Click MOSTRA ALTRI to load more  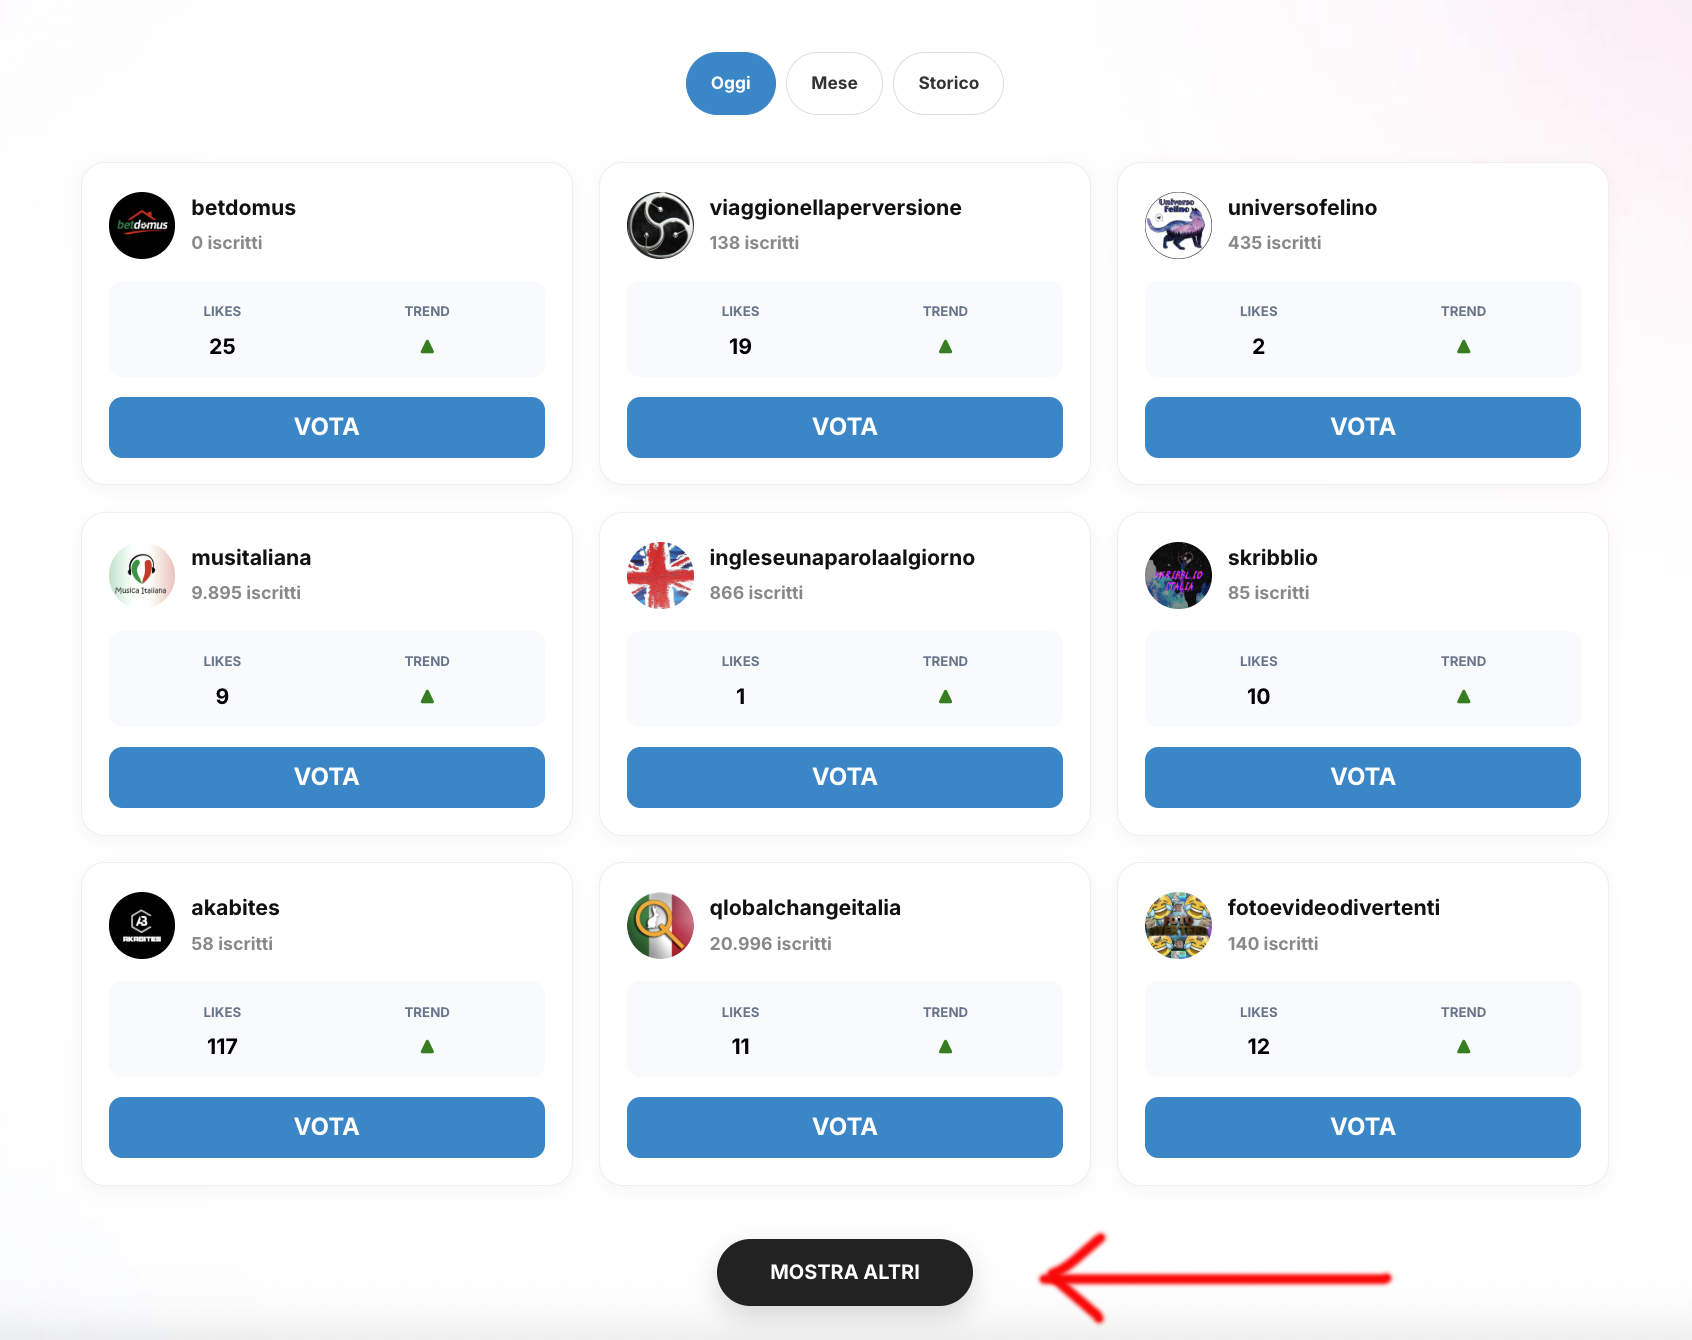[x=845, y=1272]
